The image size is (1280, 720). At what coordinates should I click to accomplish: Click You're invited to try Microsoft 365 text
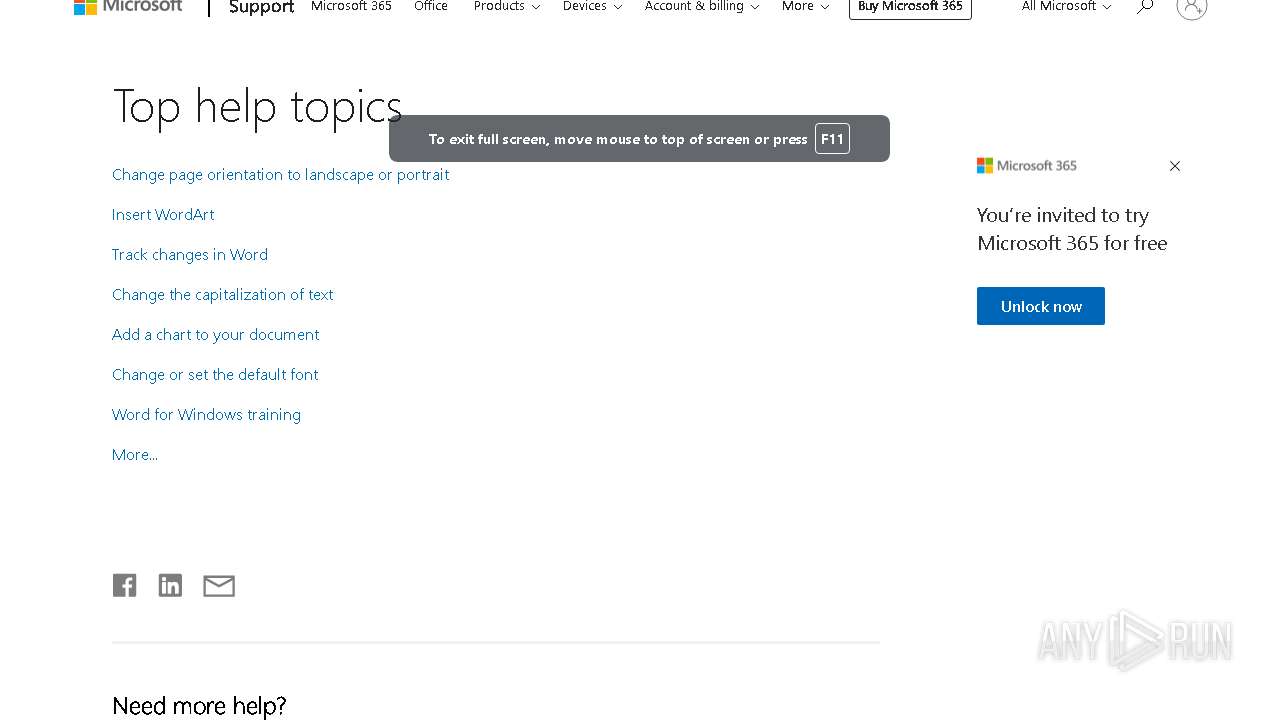click(1072, 229)
